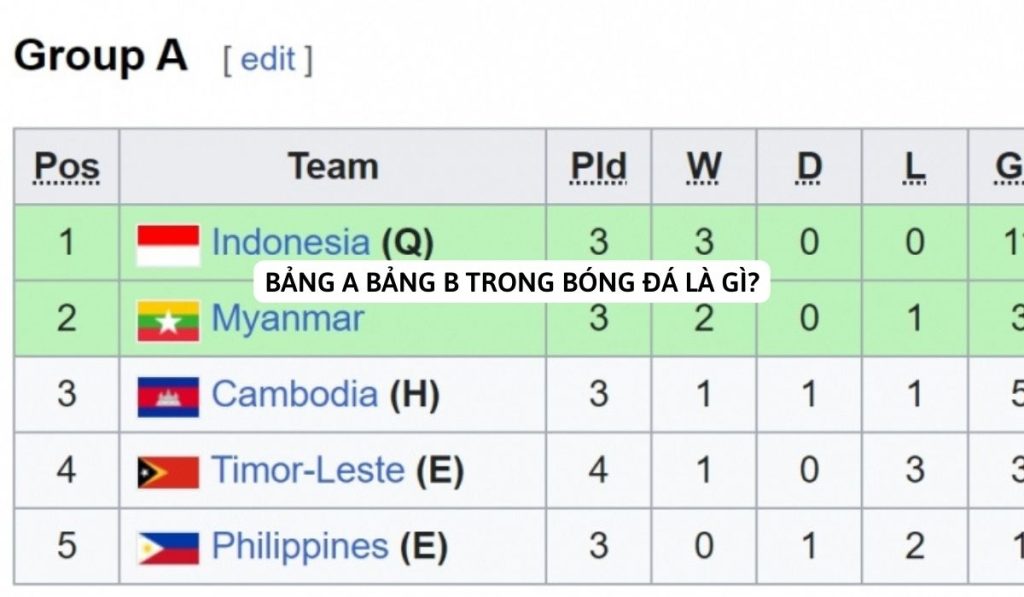Click the Group A heading

pos(100,56)
